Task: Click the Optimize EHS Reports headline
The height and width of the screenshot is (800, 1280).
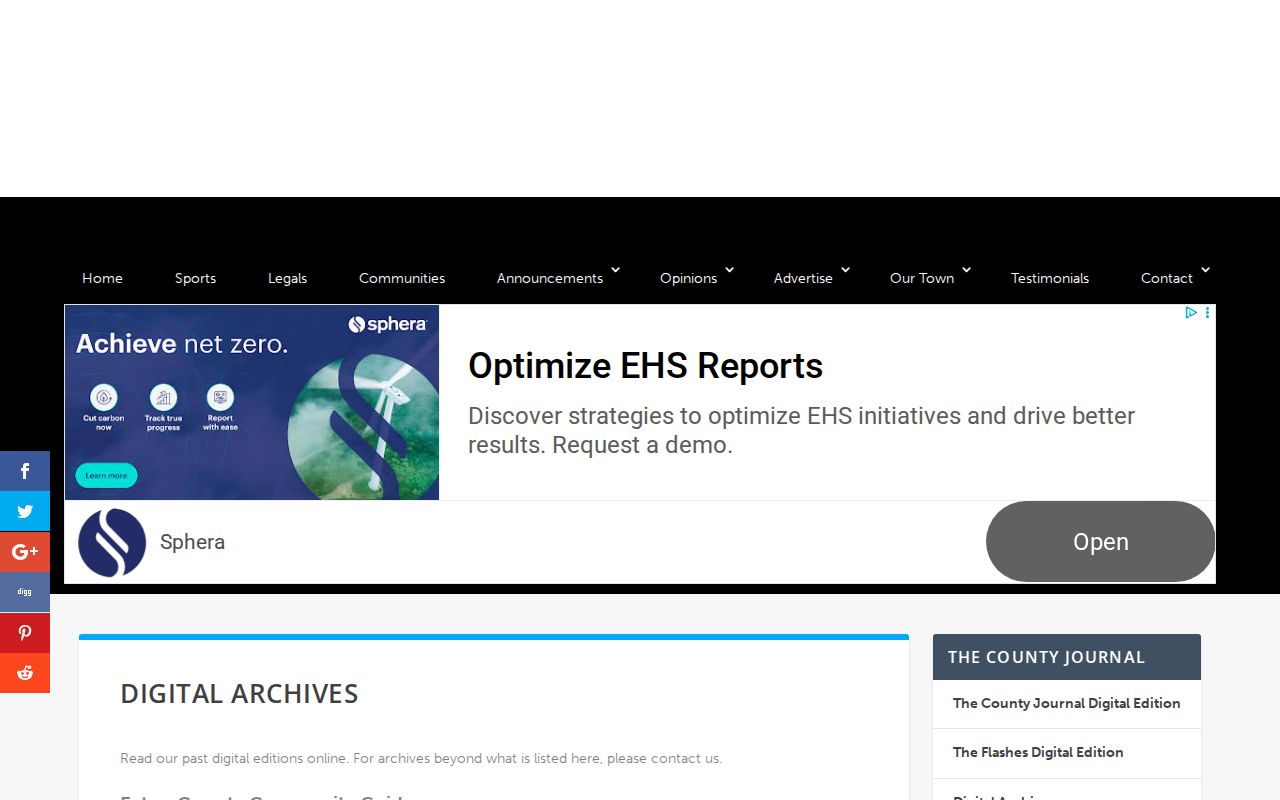Action: [645, 366]
